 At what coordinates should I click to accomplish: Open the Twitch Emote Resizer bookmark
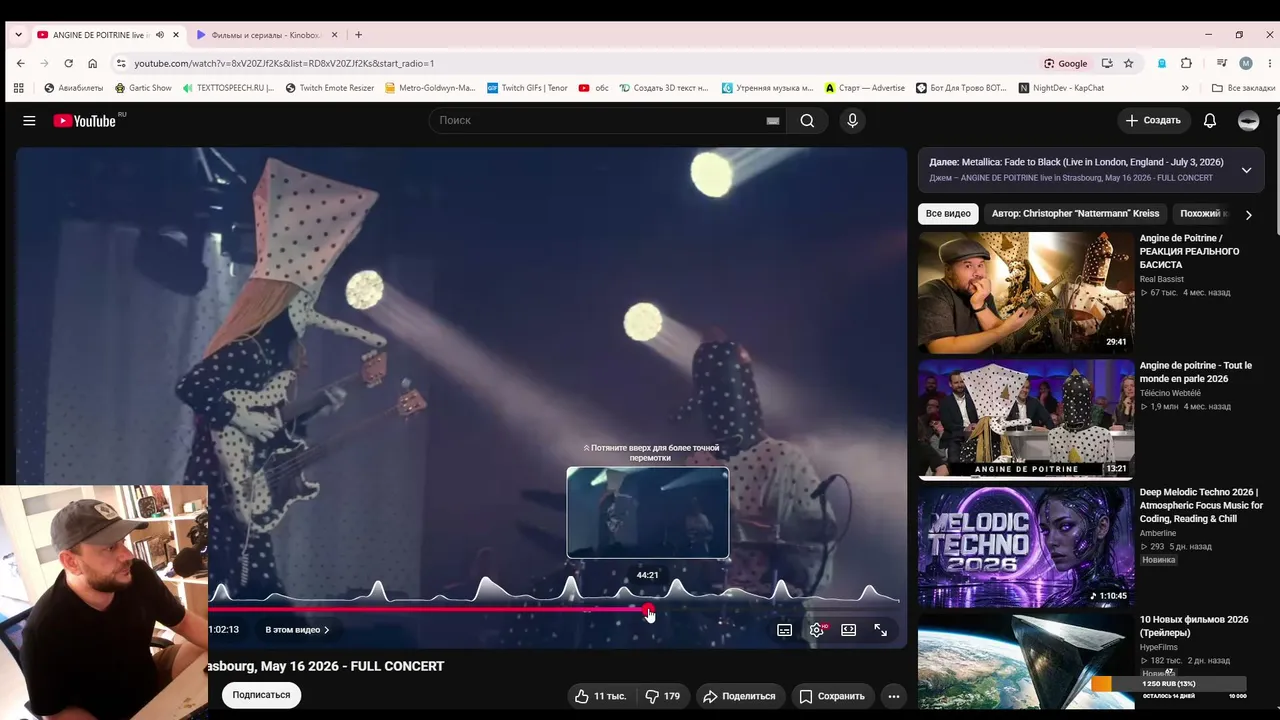pos(329,88)
